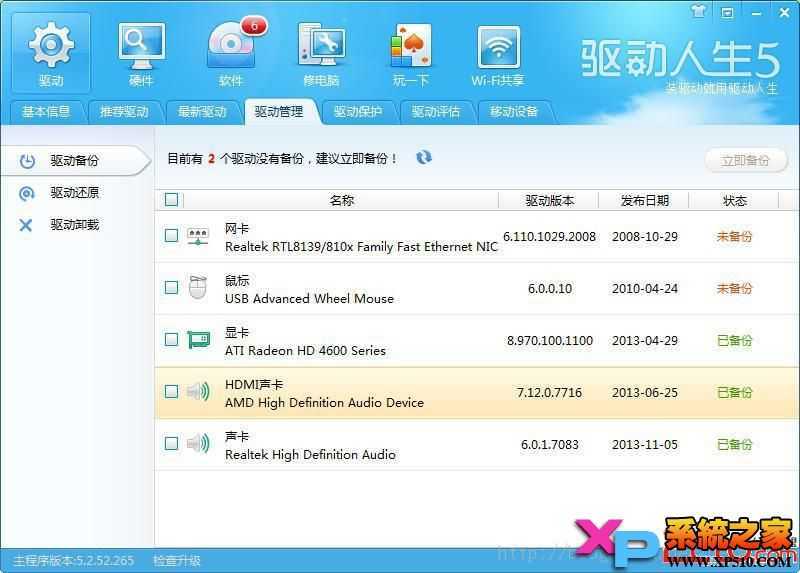Check the HDMI声卡 AMD Audio Device checkbox
This screenshot has height=573, width=800.
[171, 391]
